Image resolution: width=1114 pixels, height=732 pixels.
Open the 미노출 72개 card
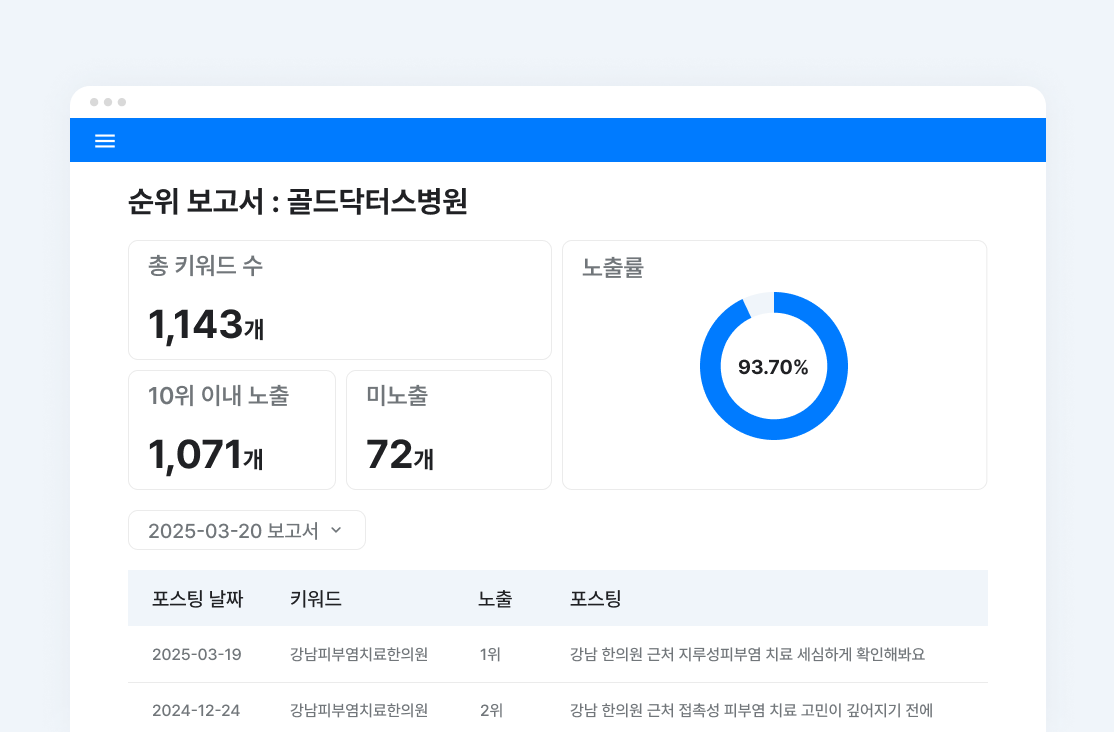(x=448, y=429)
